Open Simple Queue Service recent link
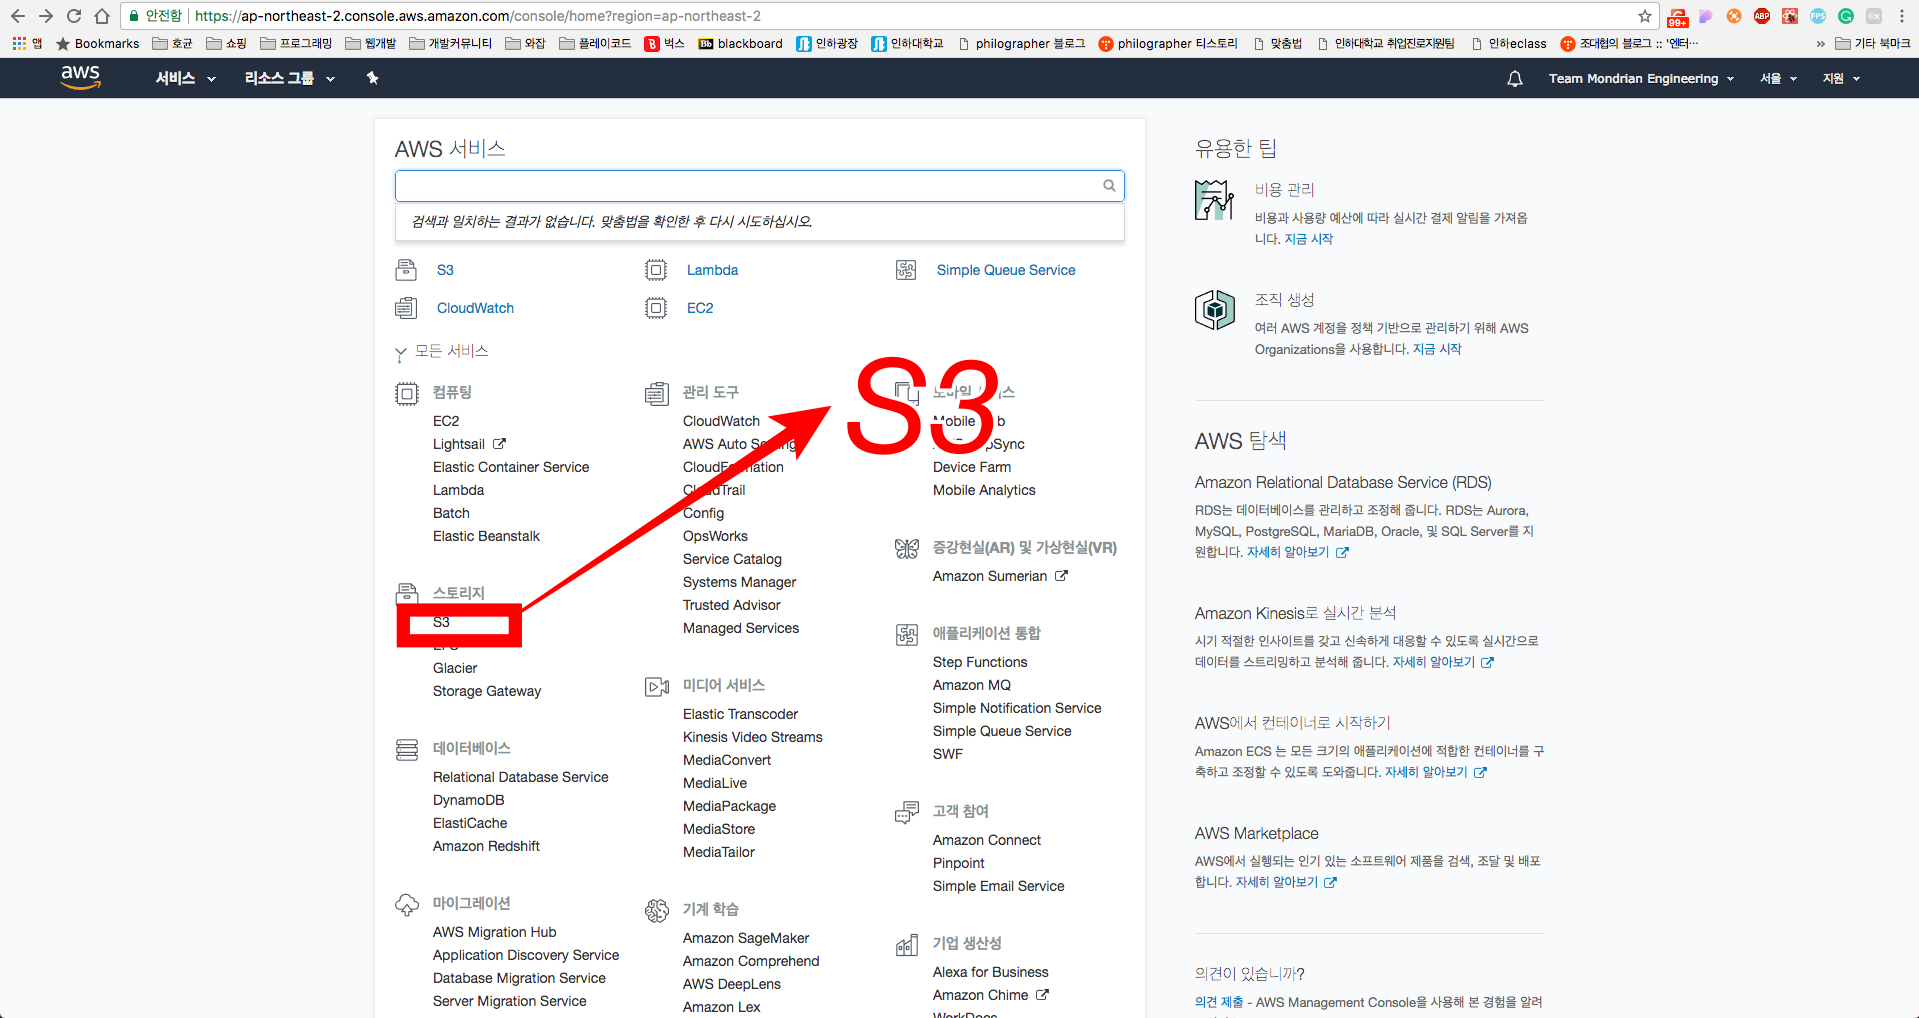This screenshot has width=1919, height=1018. [1006, 270]
